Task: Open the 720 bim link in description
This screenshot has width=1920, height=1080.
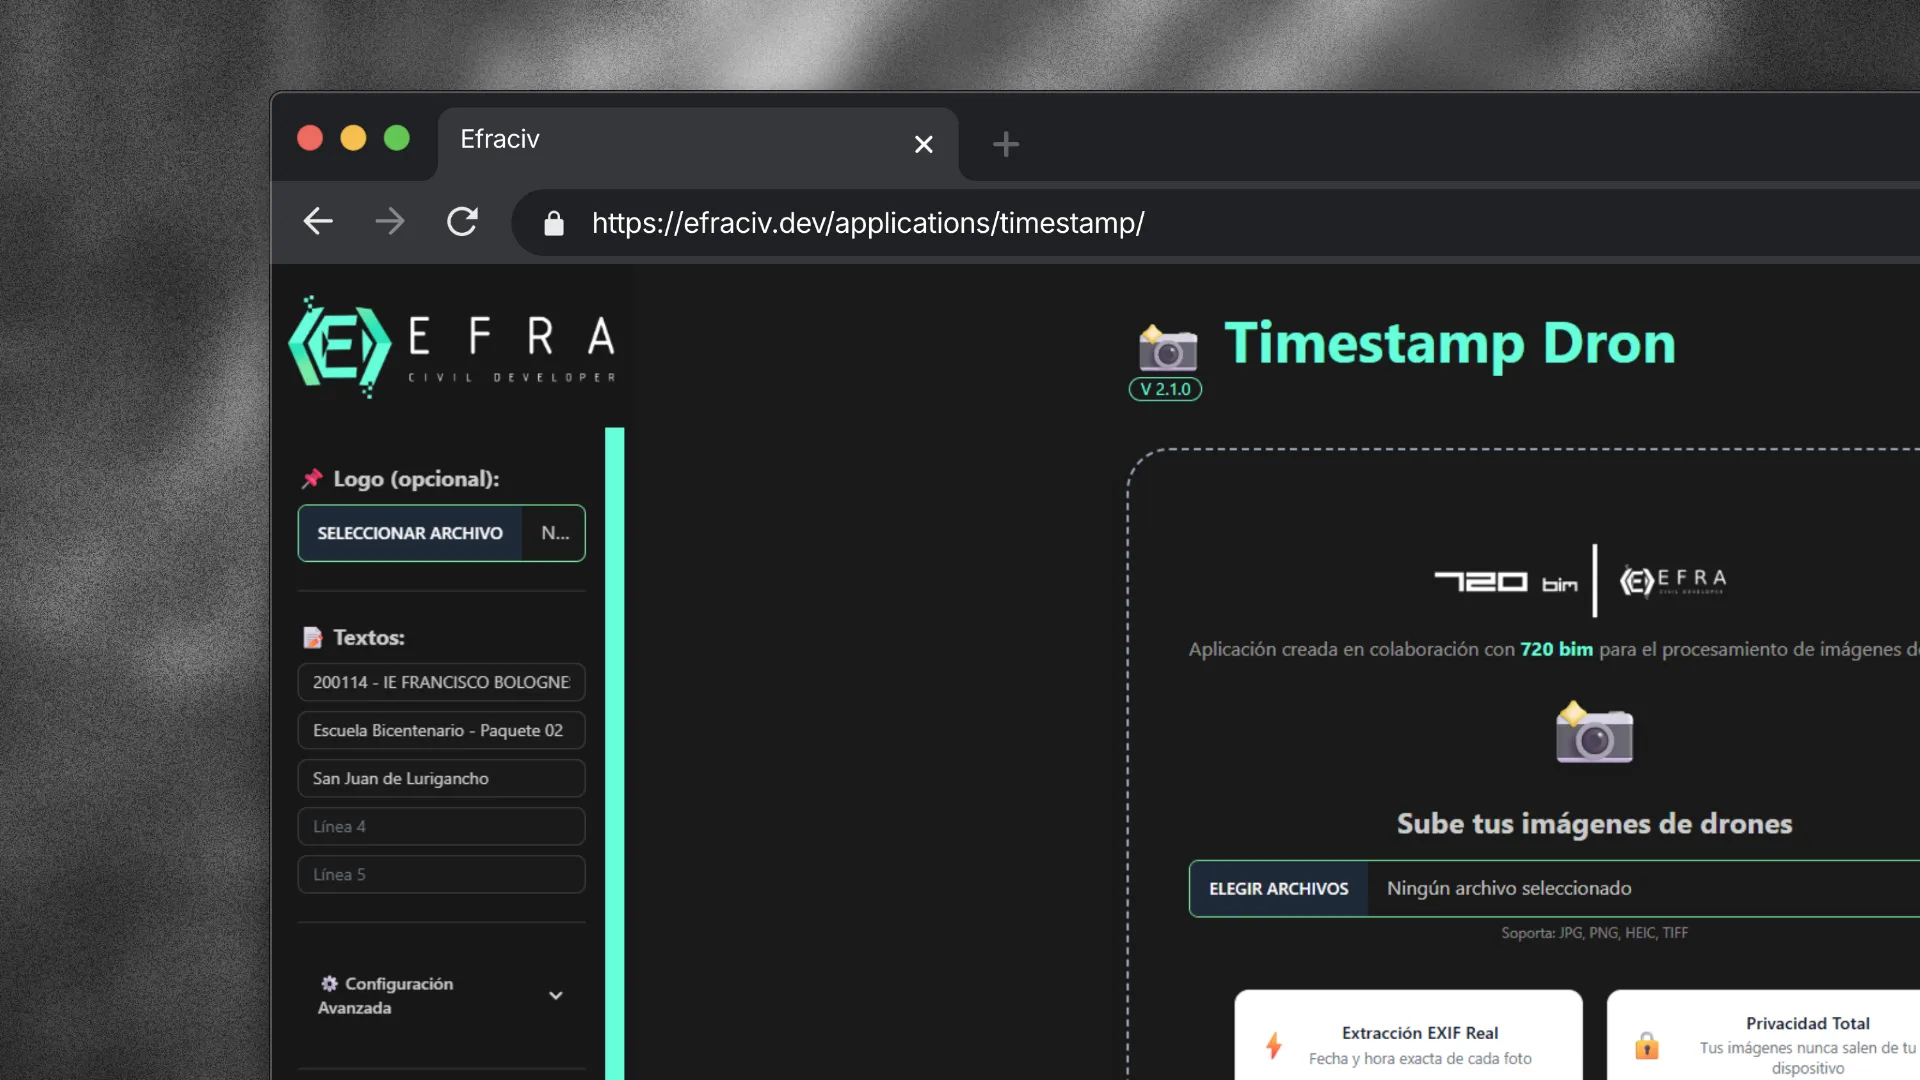Action: click(x=1556, y=649)
